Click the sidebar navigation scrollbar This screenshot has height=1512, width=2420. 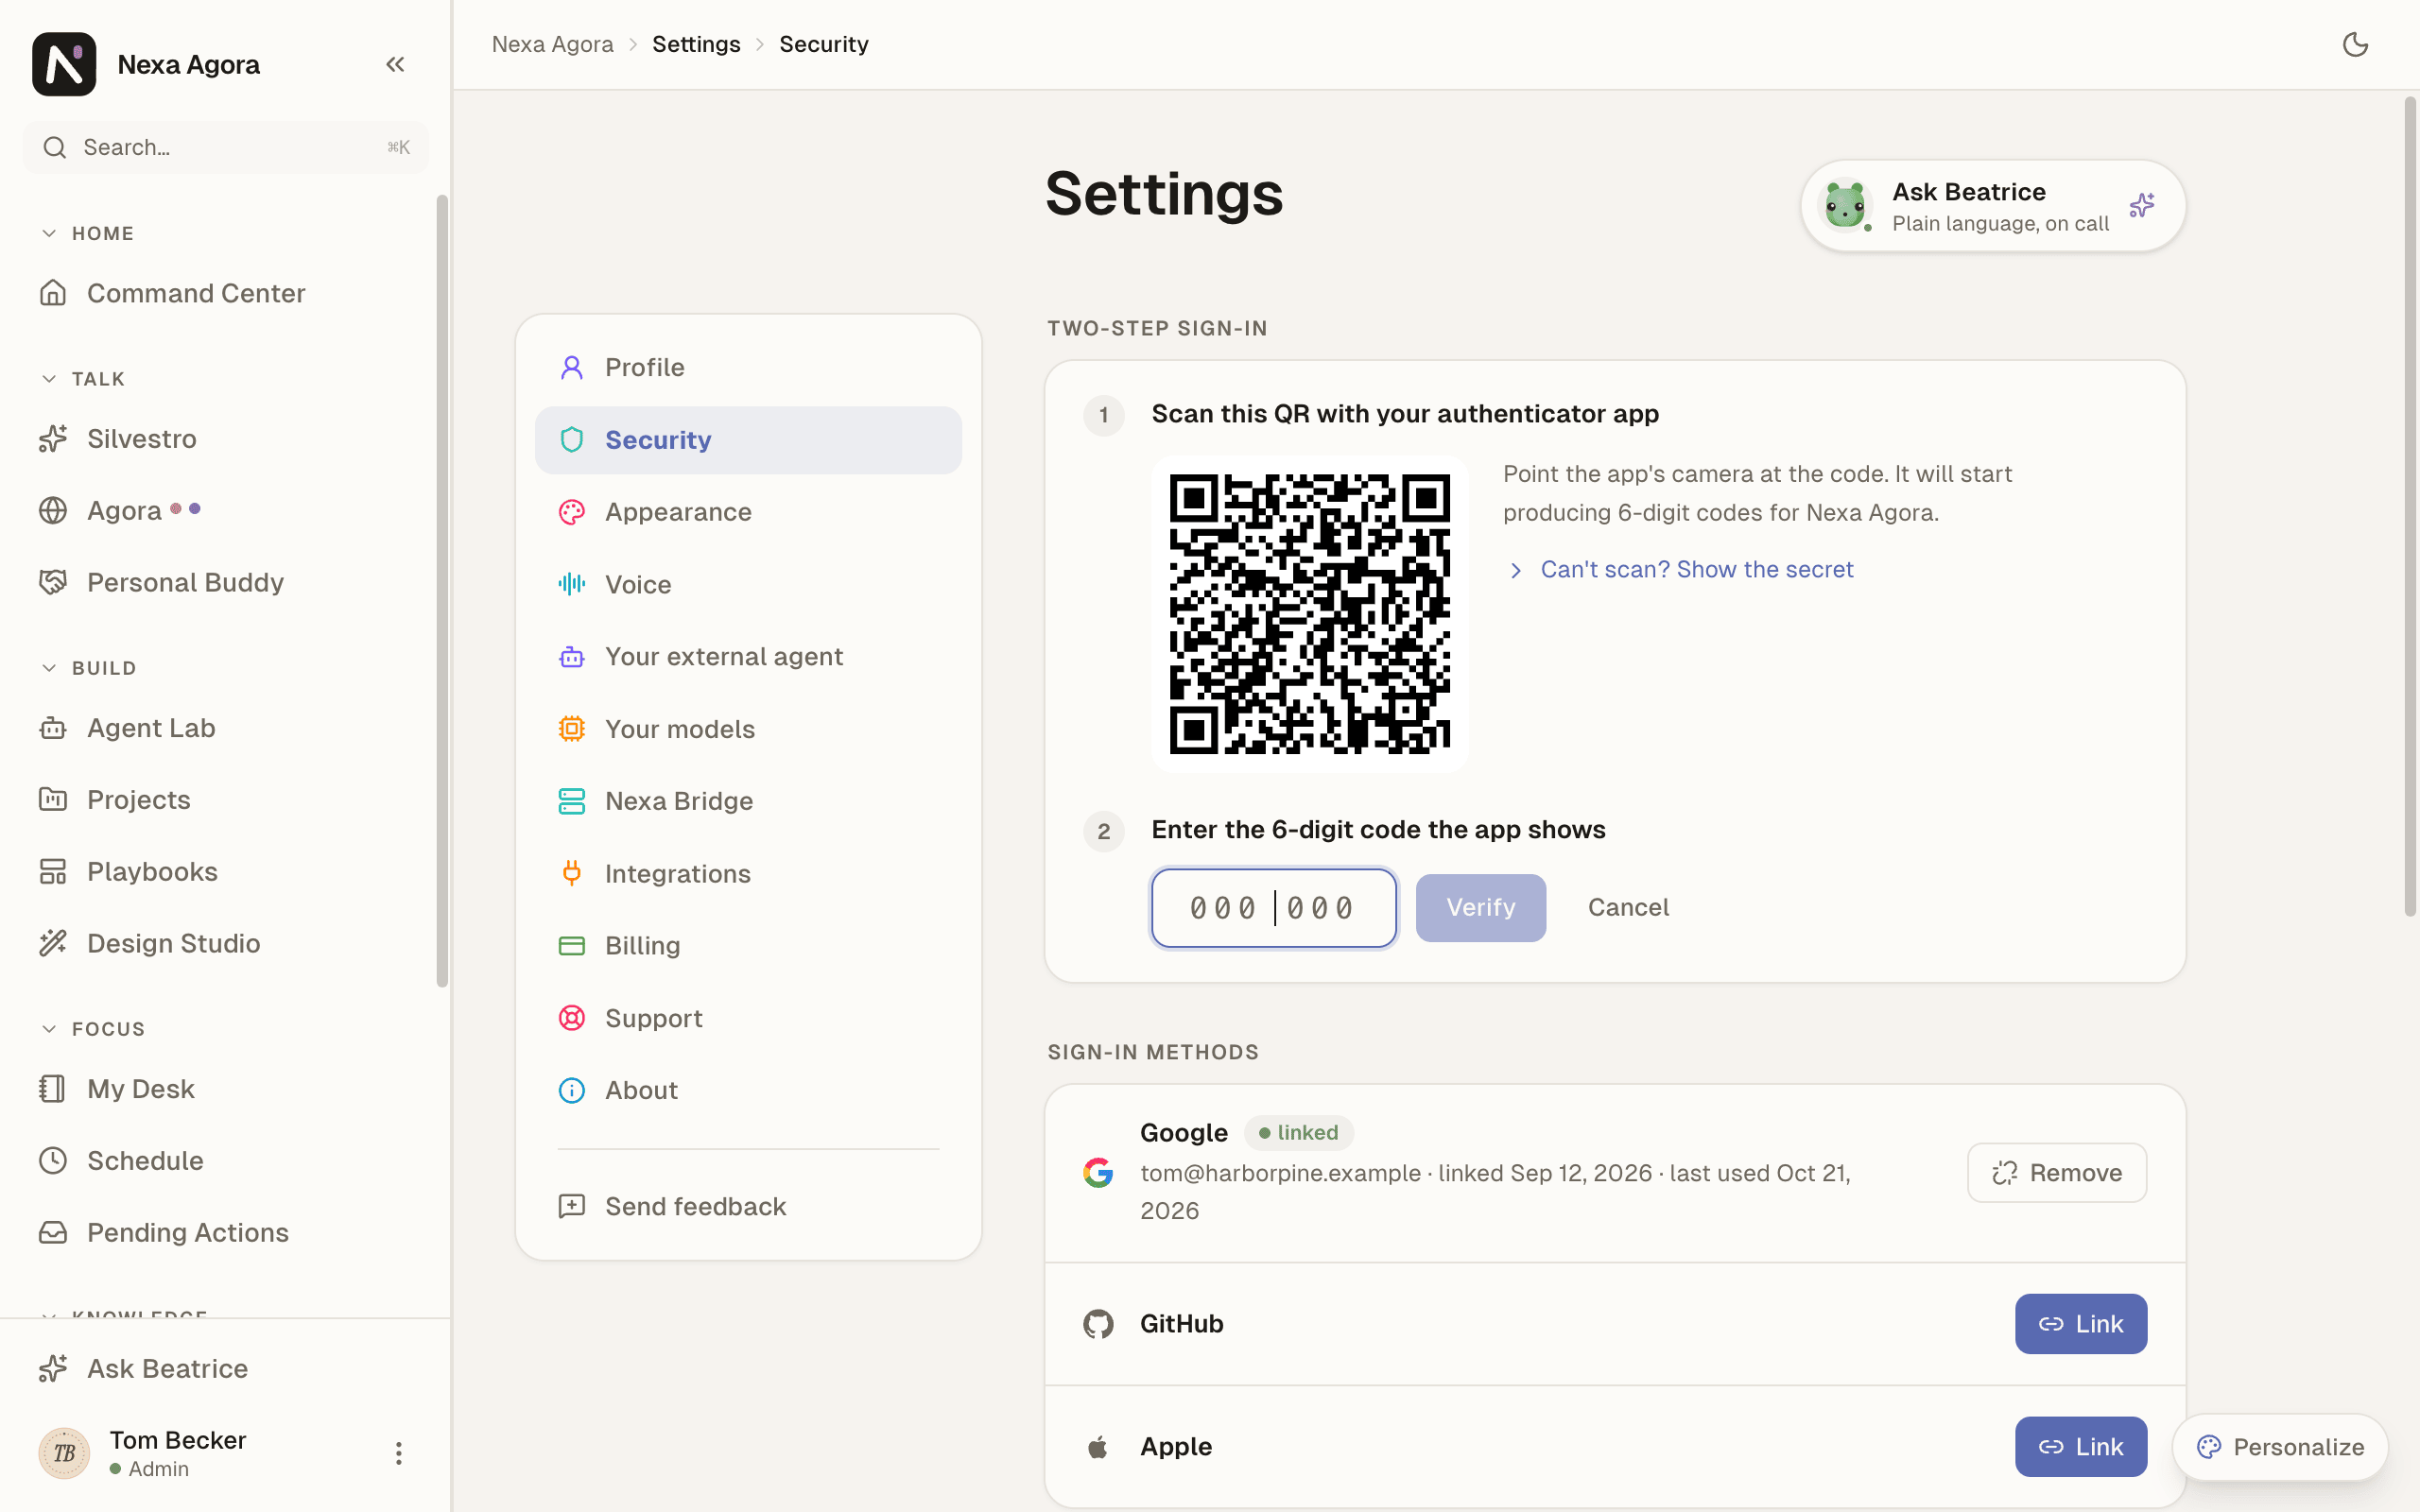442,591
